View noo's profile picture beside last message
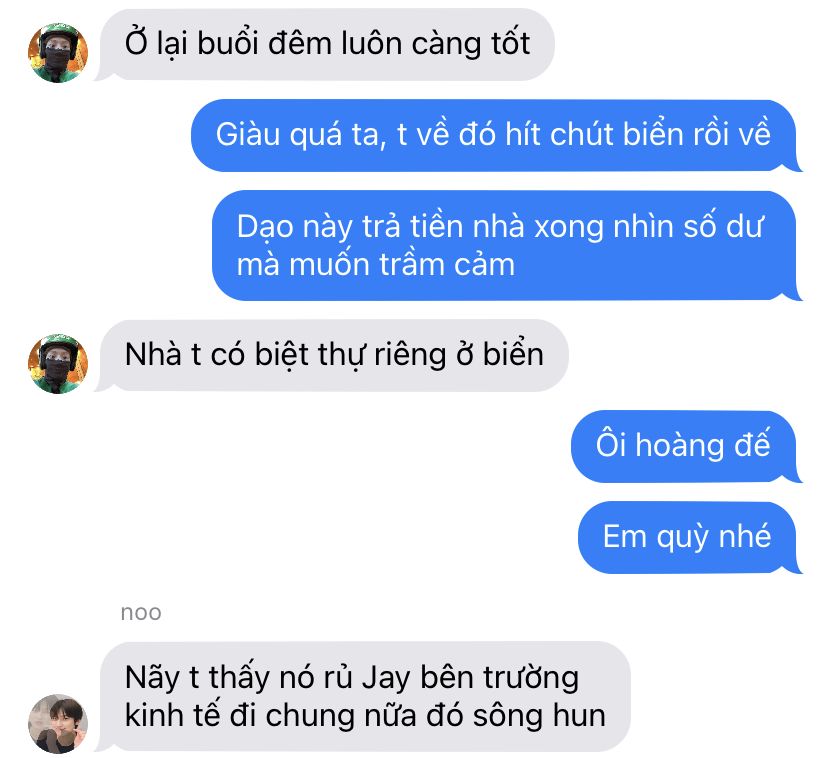 pyautogui.click(x=58, y=723)
